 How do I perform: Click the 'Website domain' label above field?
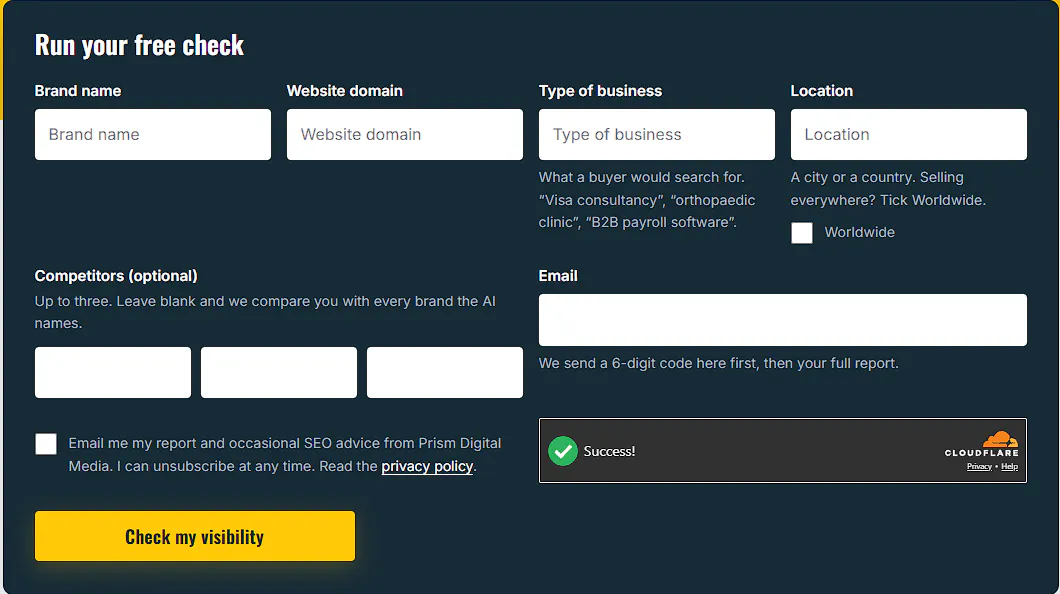[x=345, y=91]
